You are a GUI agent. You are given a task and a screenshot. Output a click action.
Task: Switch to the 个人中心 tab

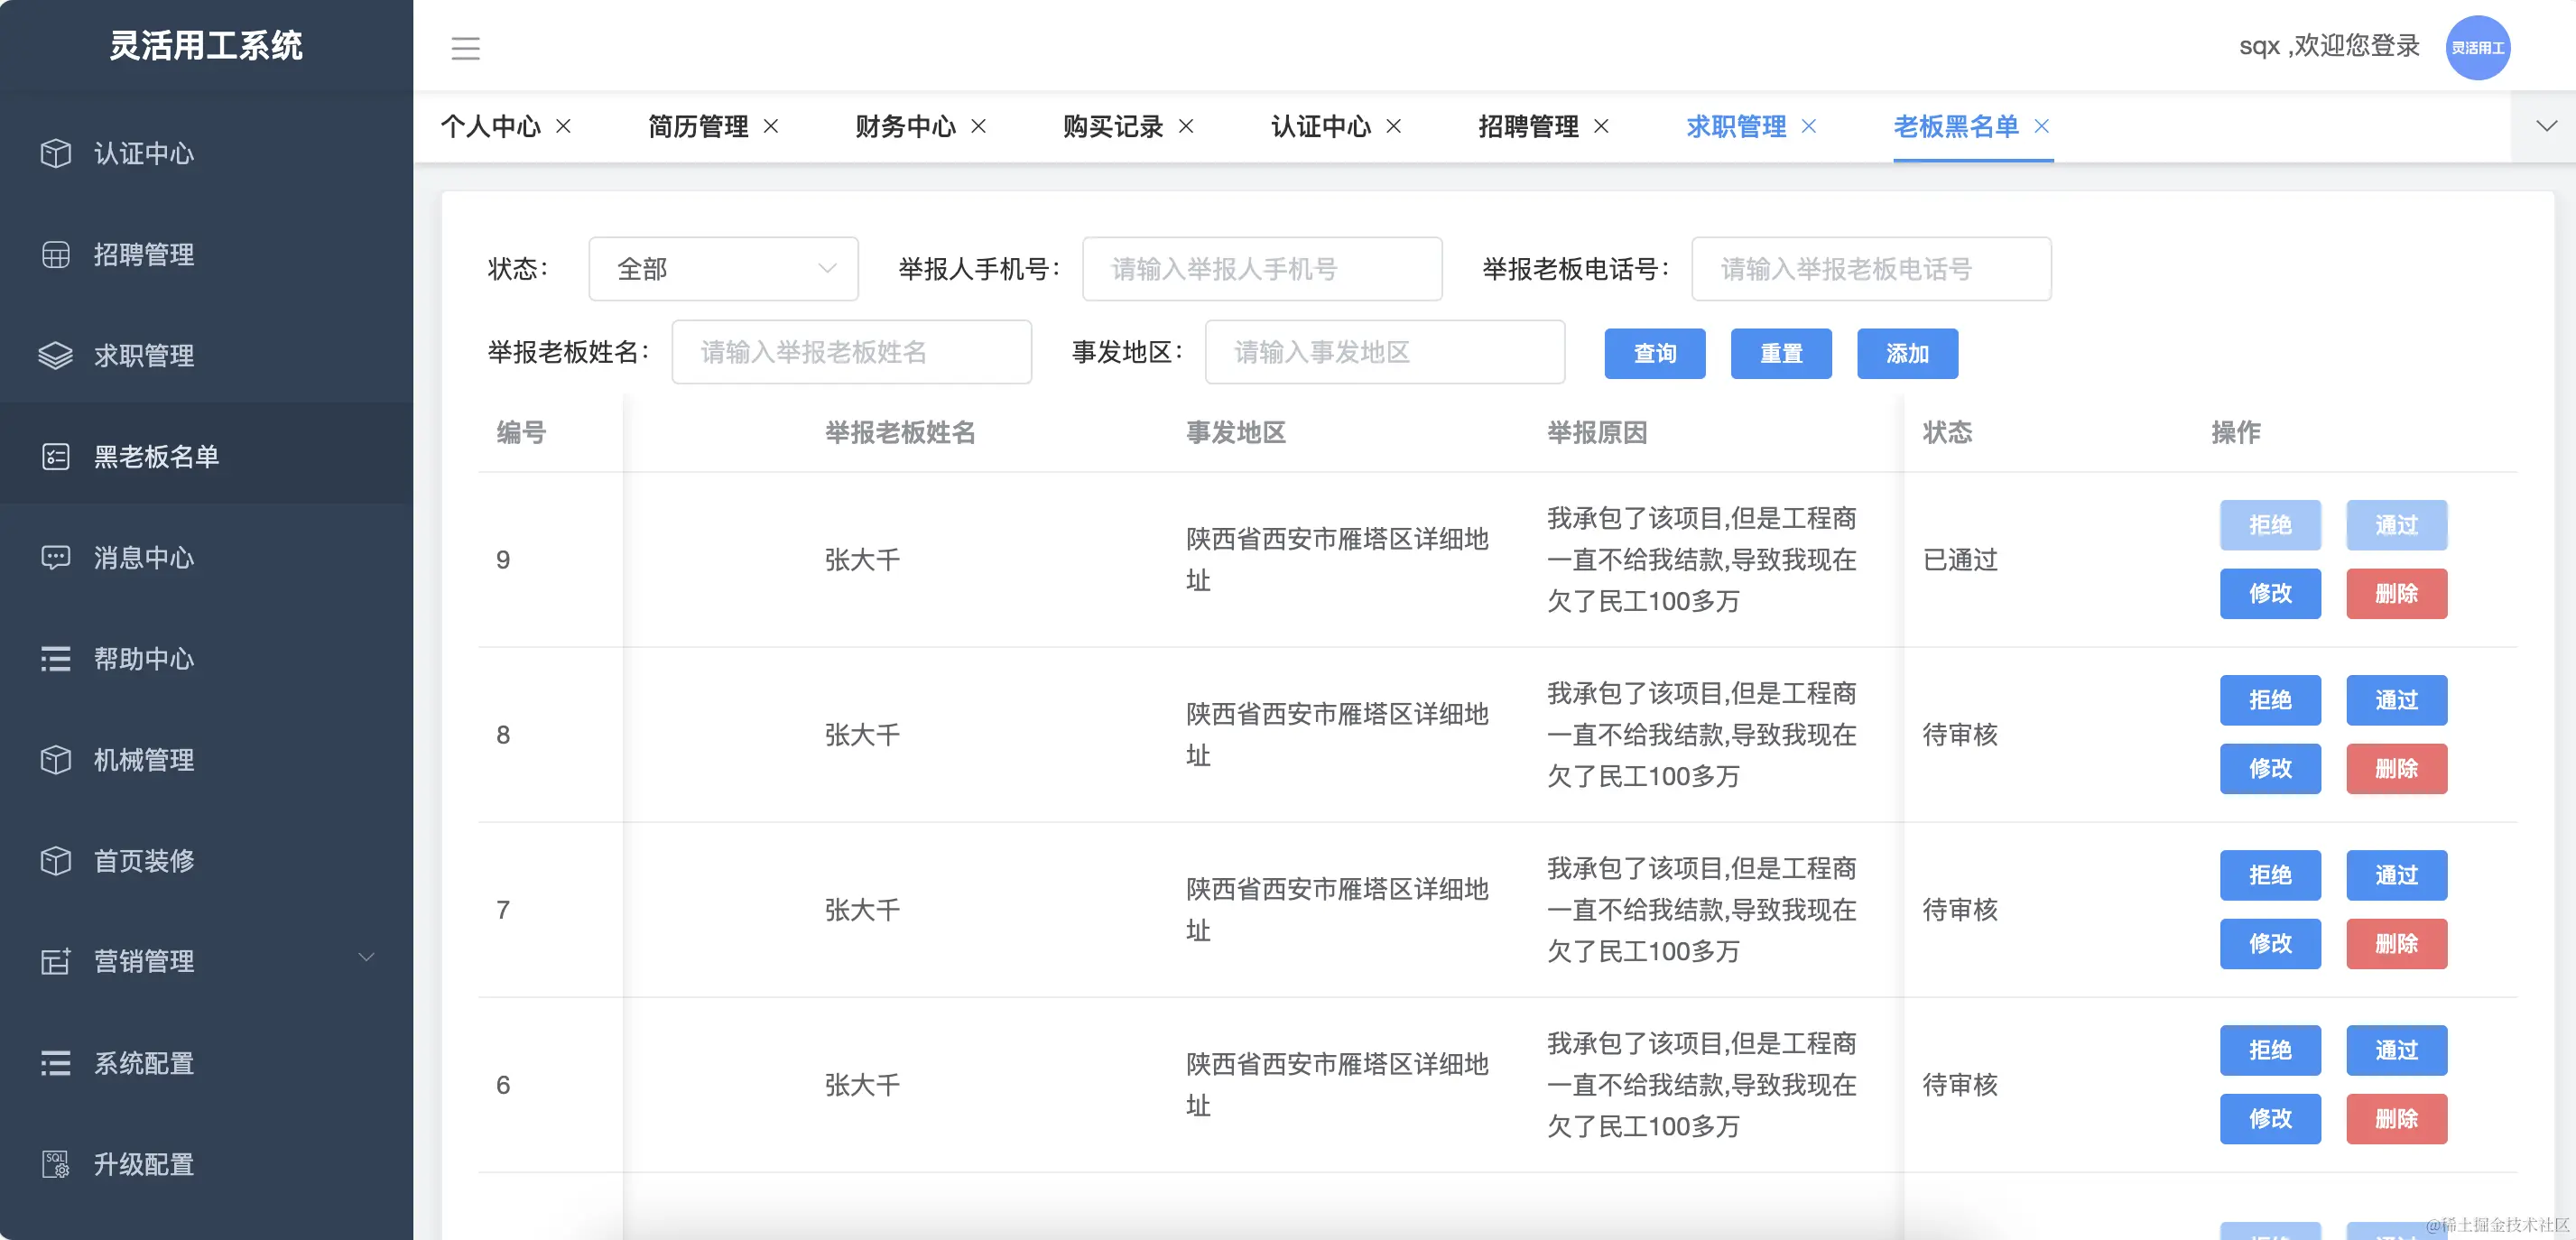pos(492,127)
